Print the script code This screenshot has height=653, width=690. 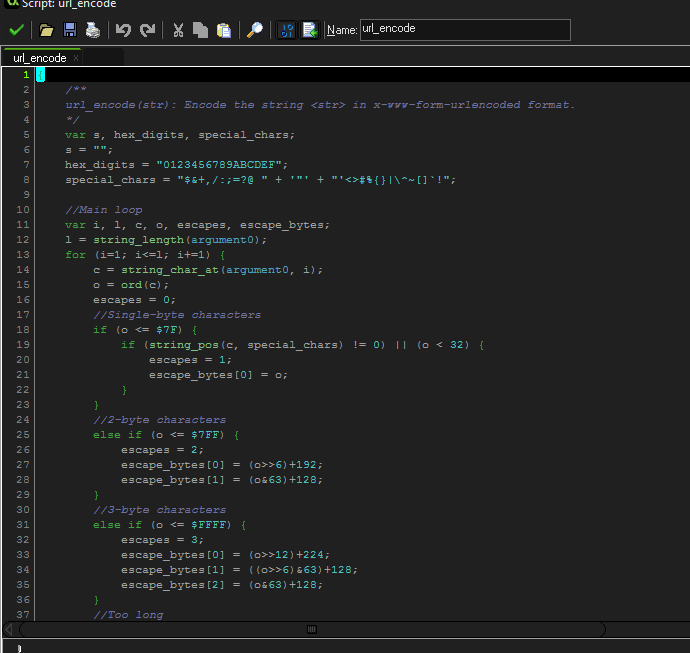(x=92, y=30)
